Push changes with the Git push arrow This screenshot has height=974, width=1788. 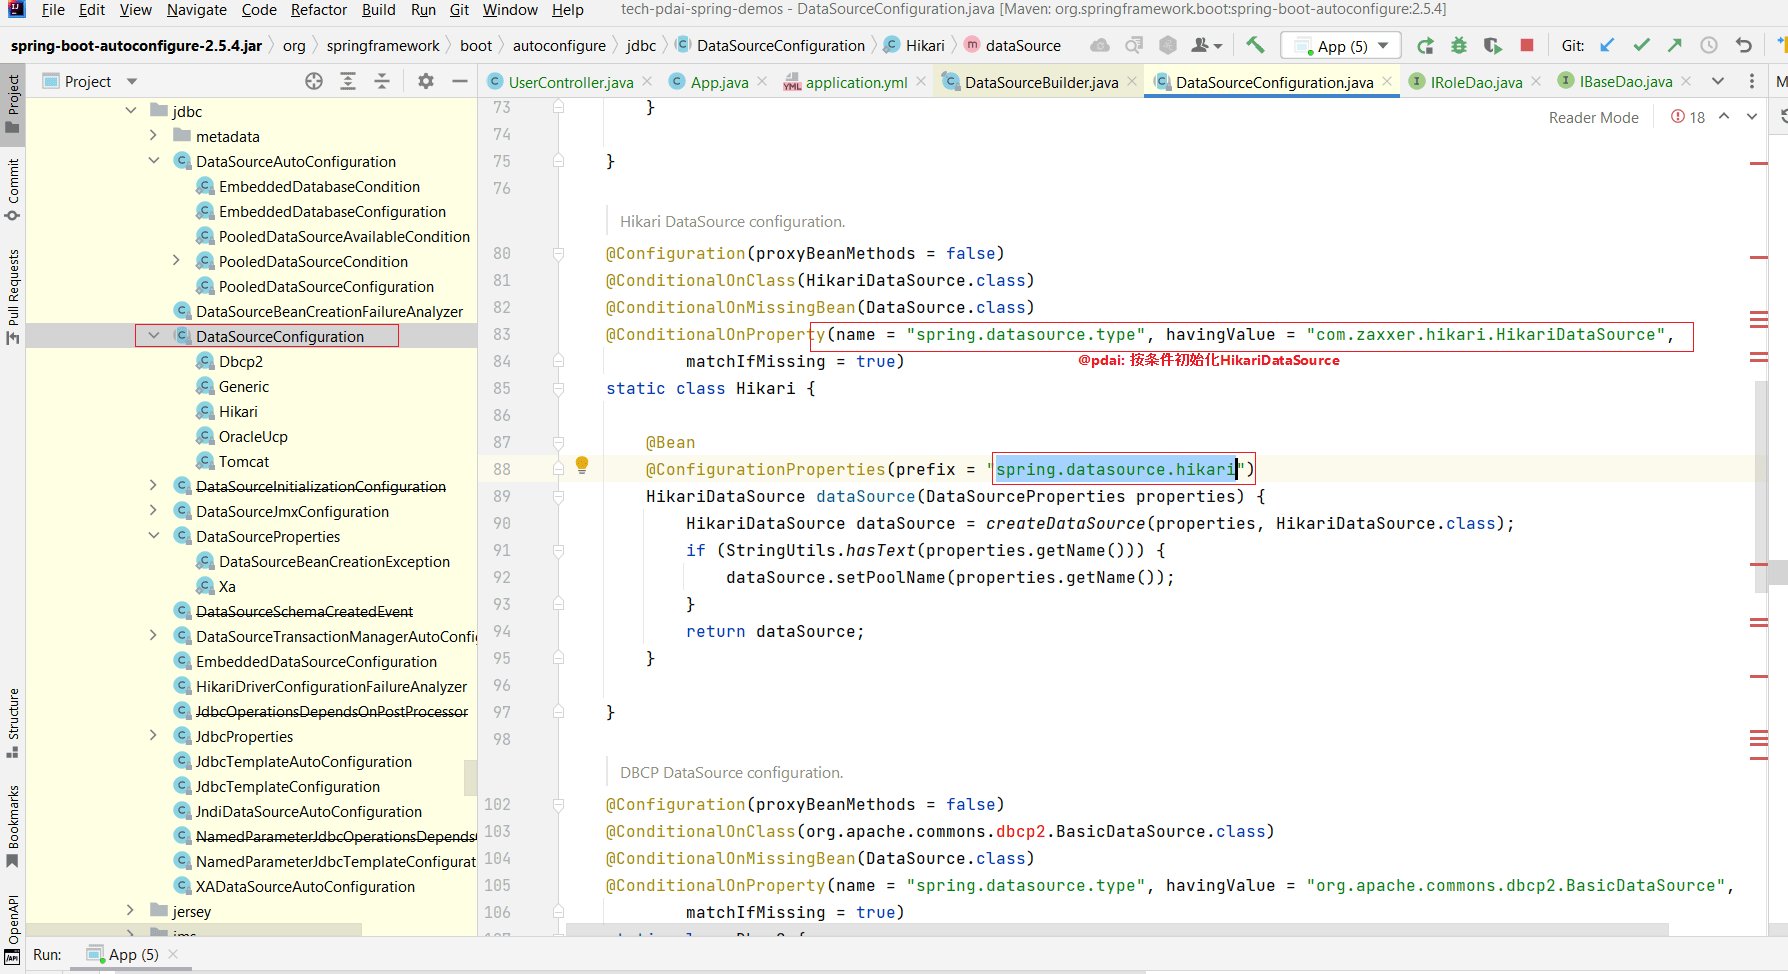click(1675, 45)
